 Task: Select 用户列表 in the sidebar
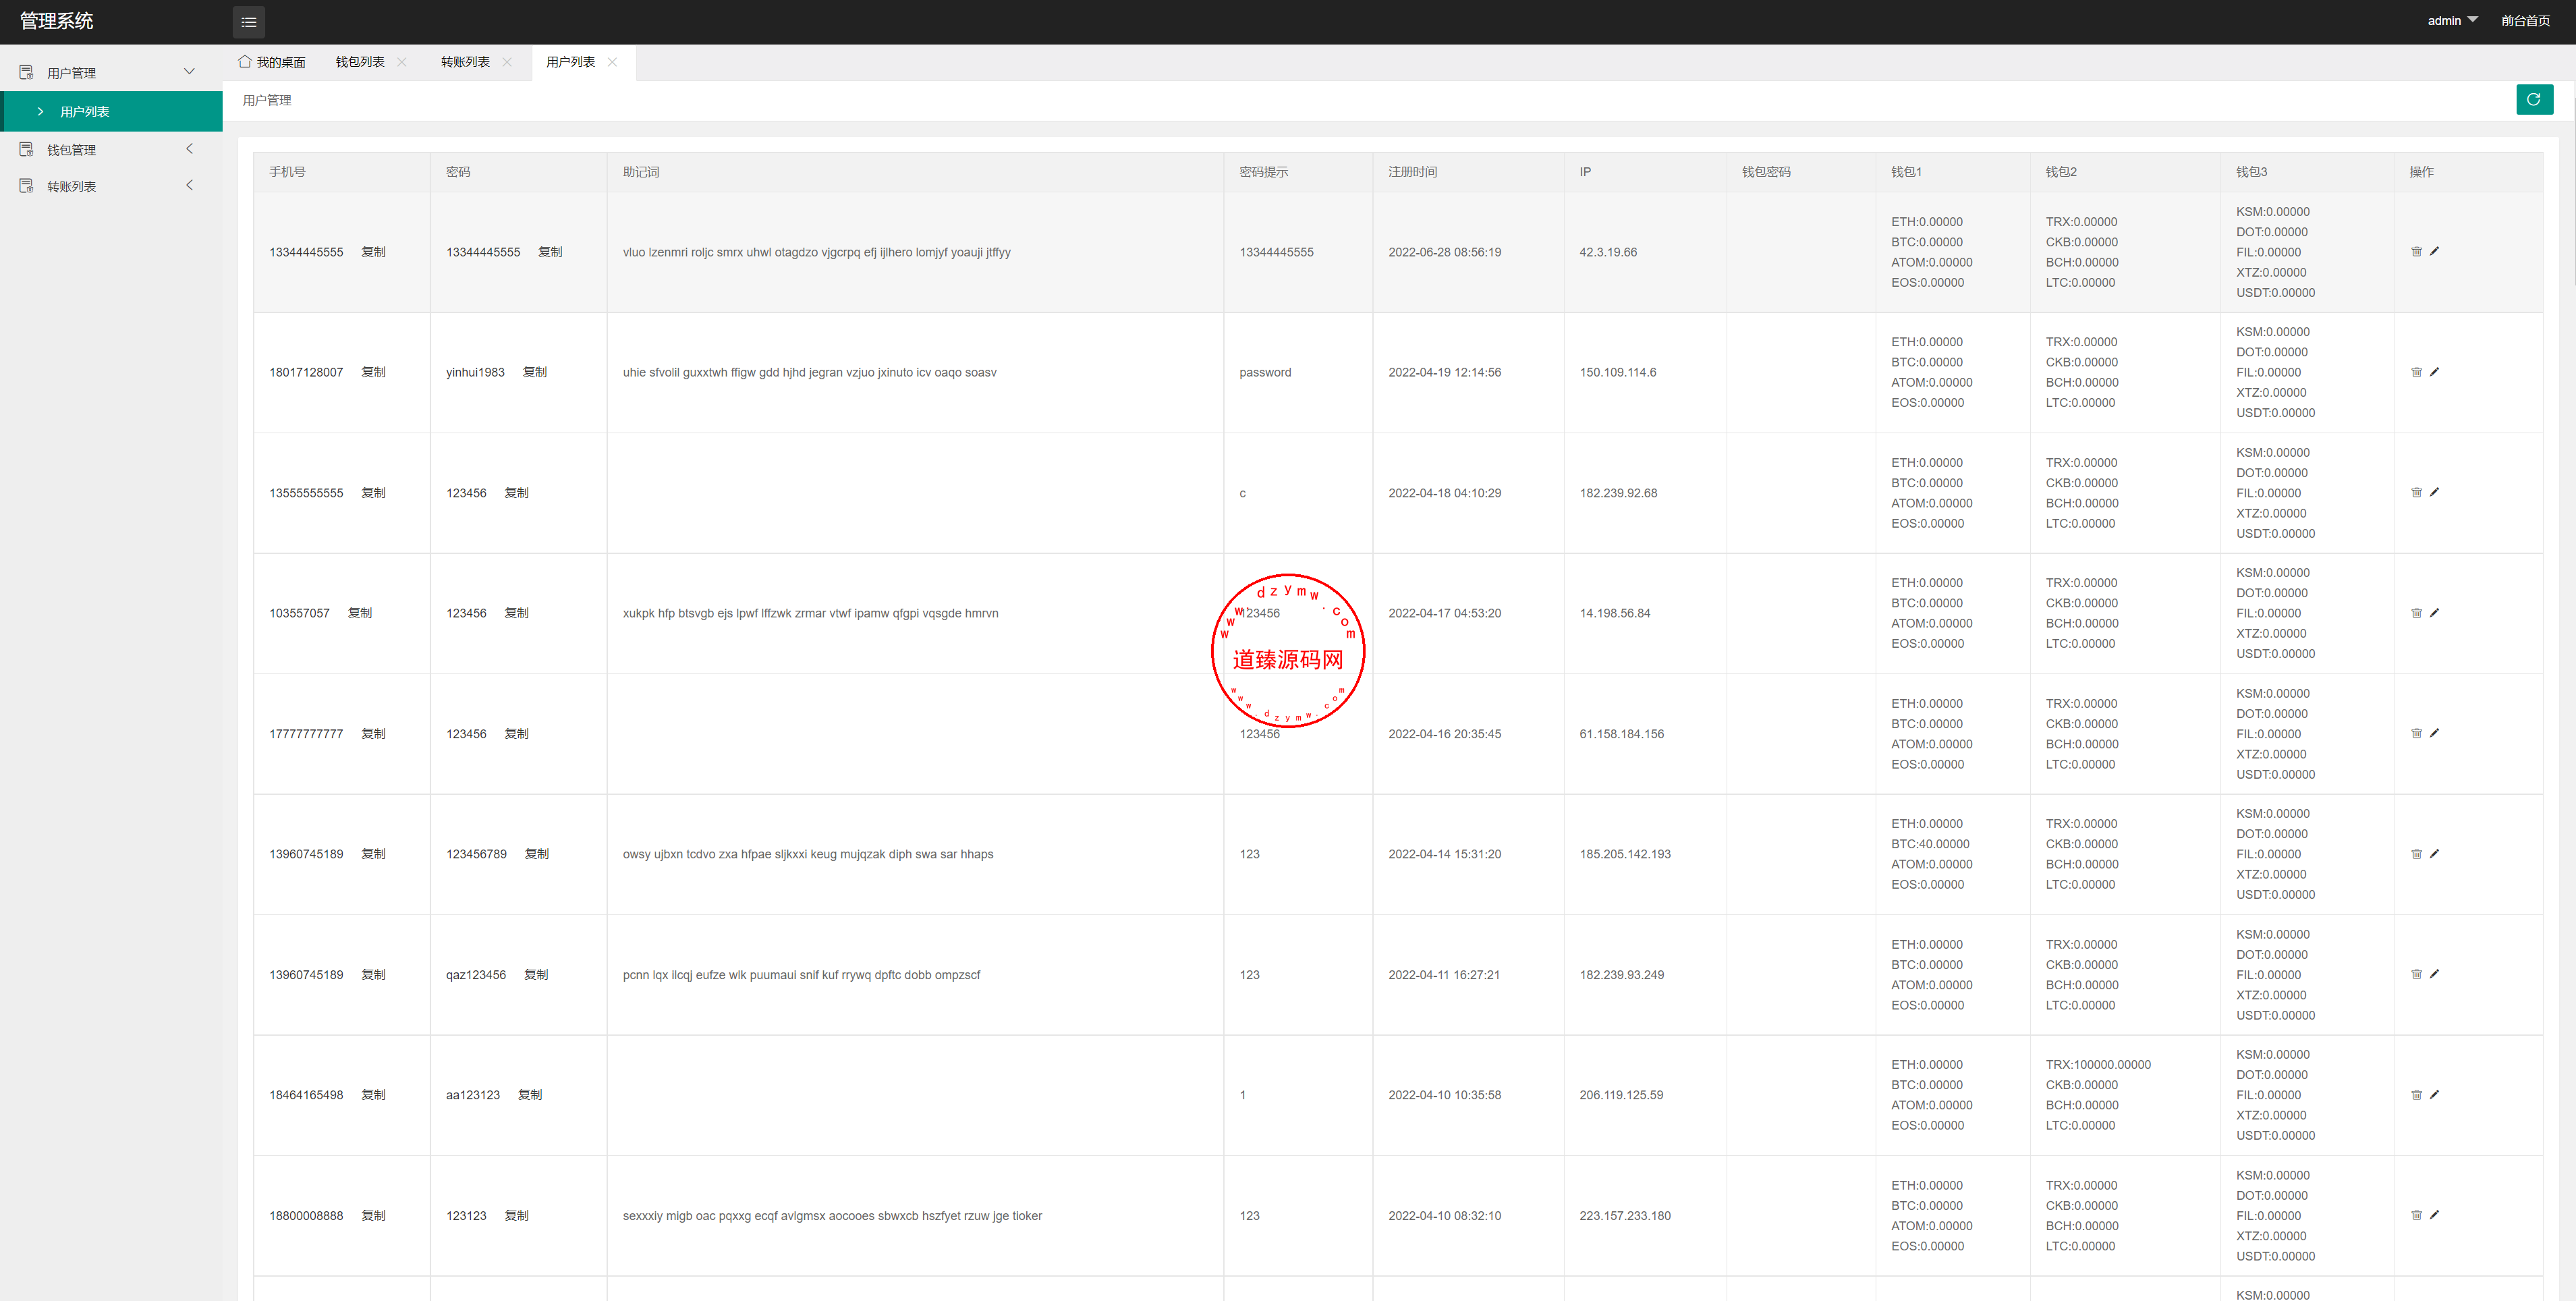click(x=112, y=111)
